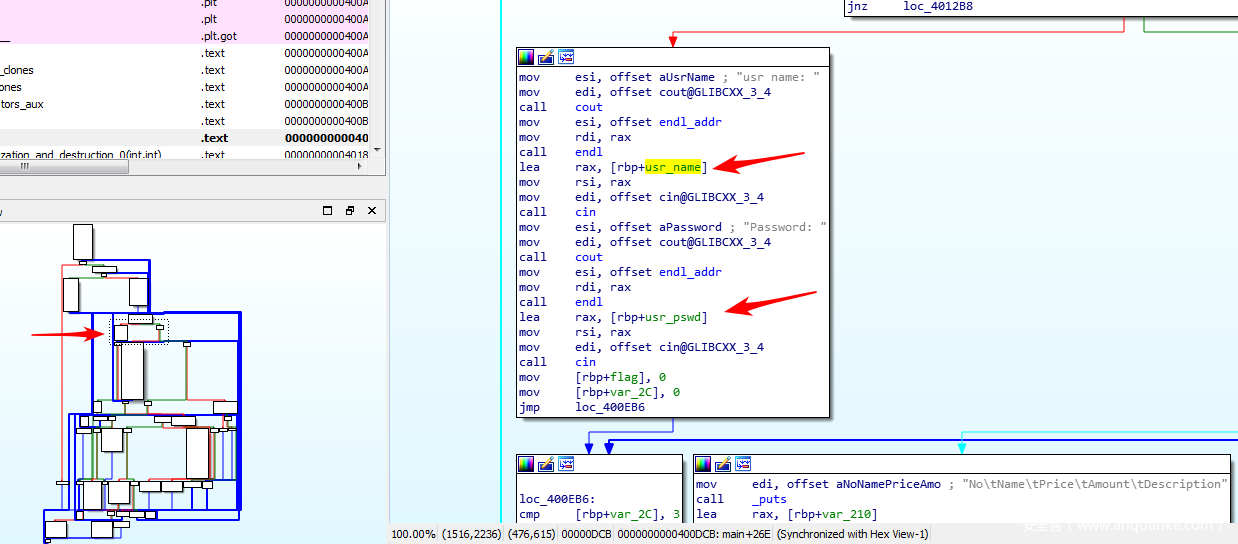This screenshot has height=544, width=1238.
Task: Select the function row ending in _clones
Action: pos(185,70)
